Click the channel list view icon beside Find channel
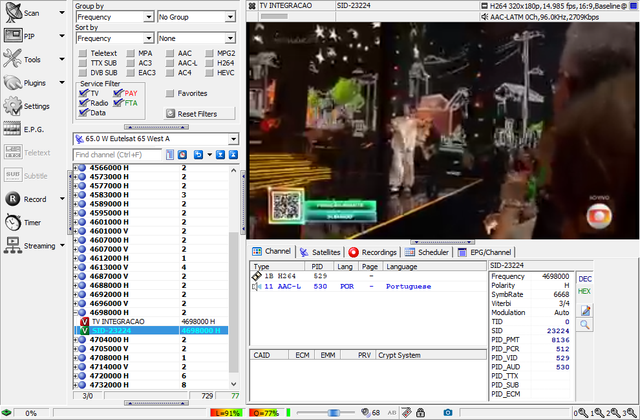Viewport: 640px width, 420px height. point(170,155)
